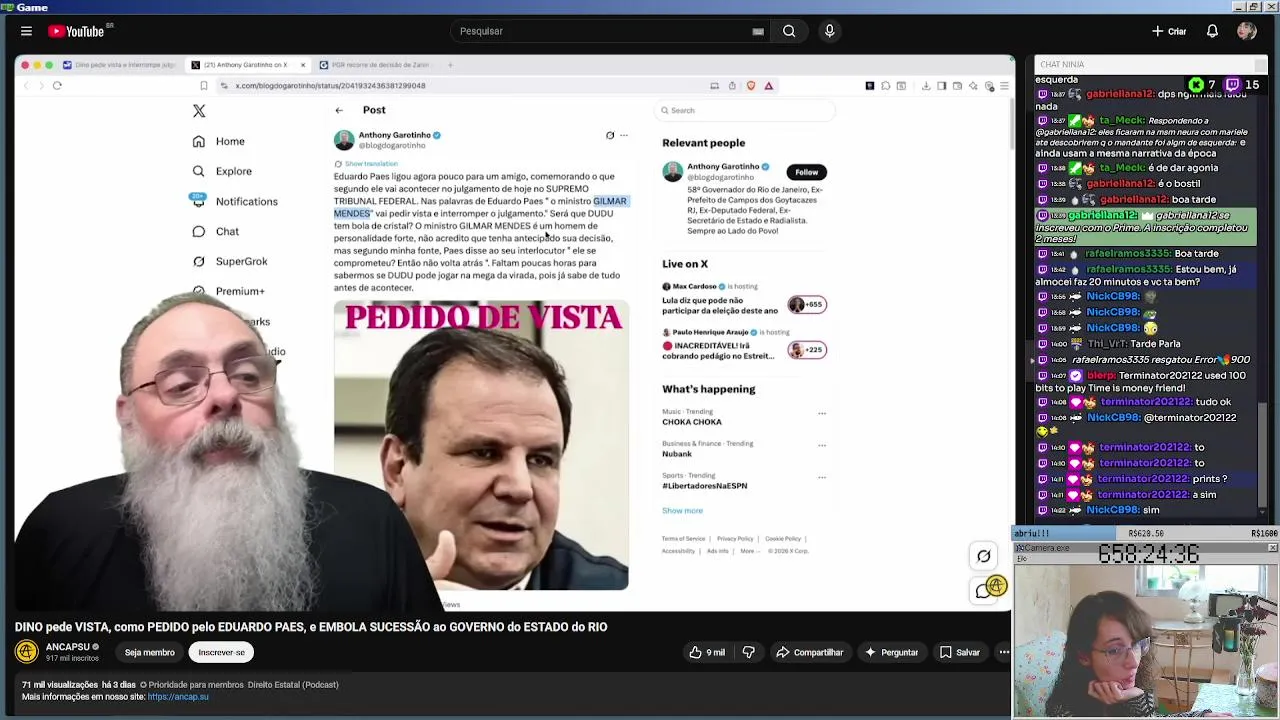Open Paulo Henrique Araujo's live space
The width and height of the screenshot is (1280, 720).
(x=744, y=345)
